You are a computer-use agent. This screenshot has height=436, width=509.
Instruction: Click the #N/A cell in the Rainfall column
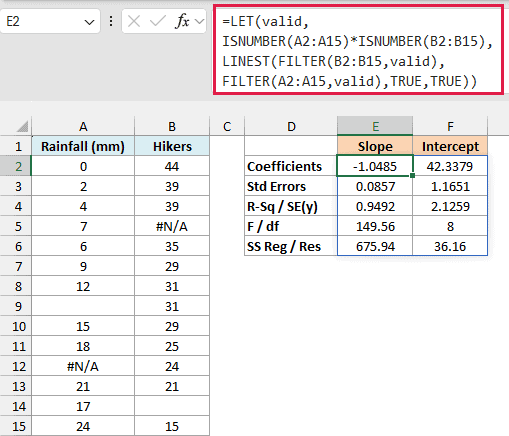point(83,366)
